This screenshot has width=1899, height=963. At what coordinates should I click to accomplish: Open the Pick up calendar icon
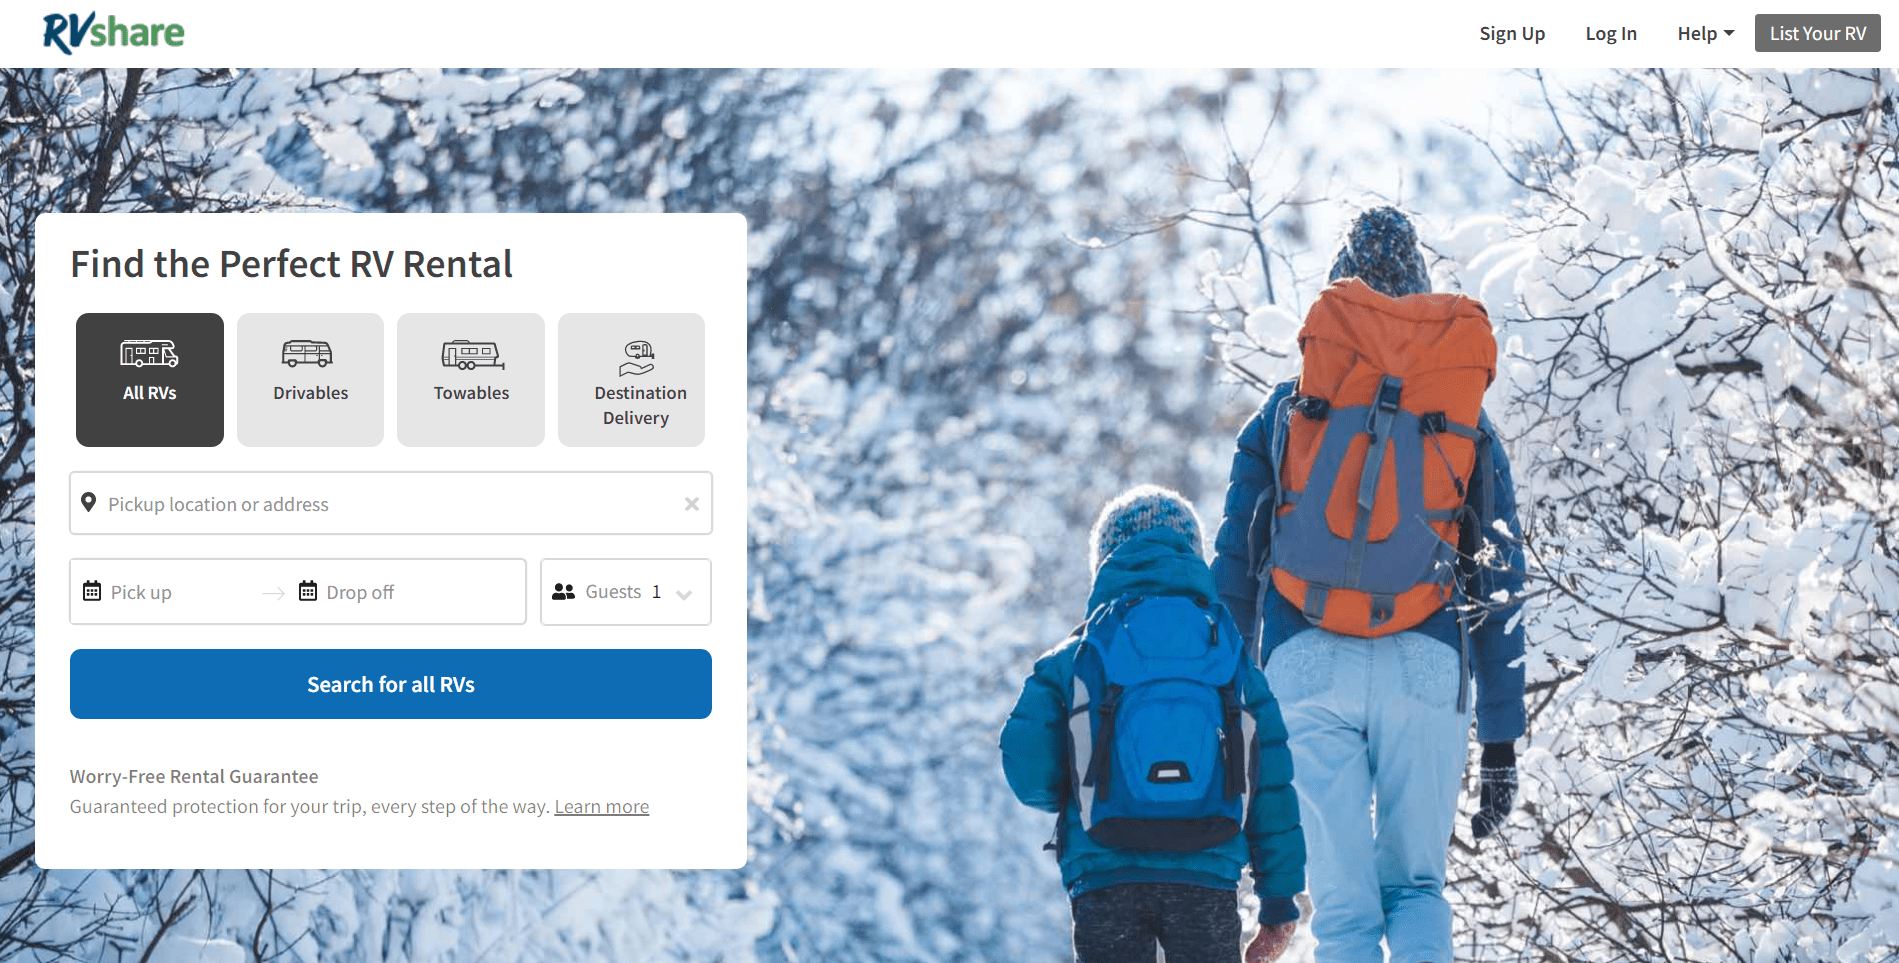pyautogui.click(x=92, y=591)
